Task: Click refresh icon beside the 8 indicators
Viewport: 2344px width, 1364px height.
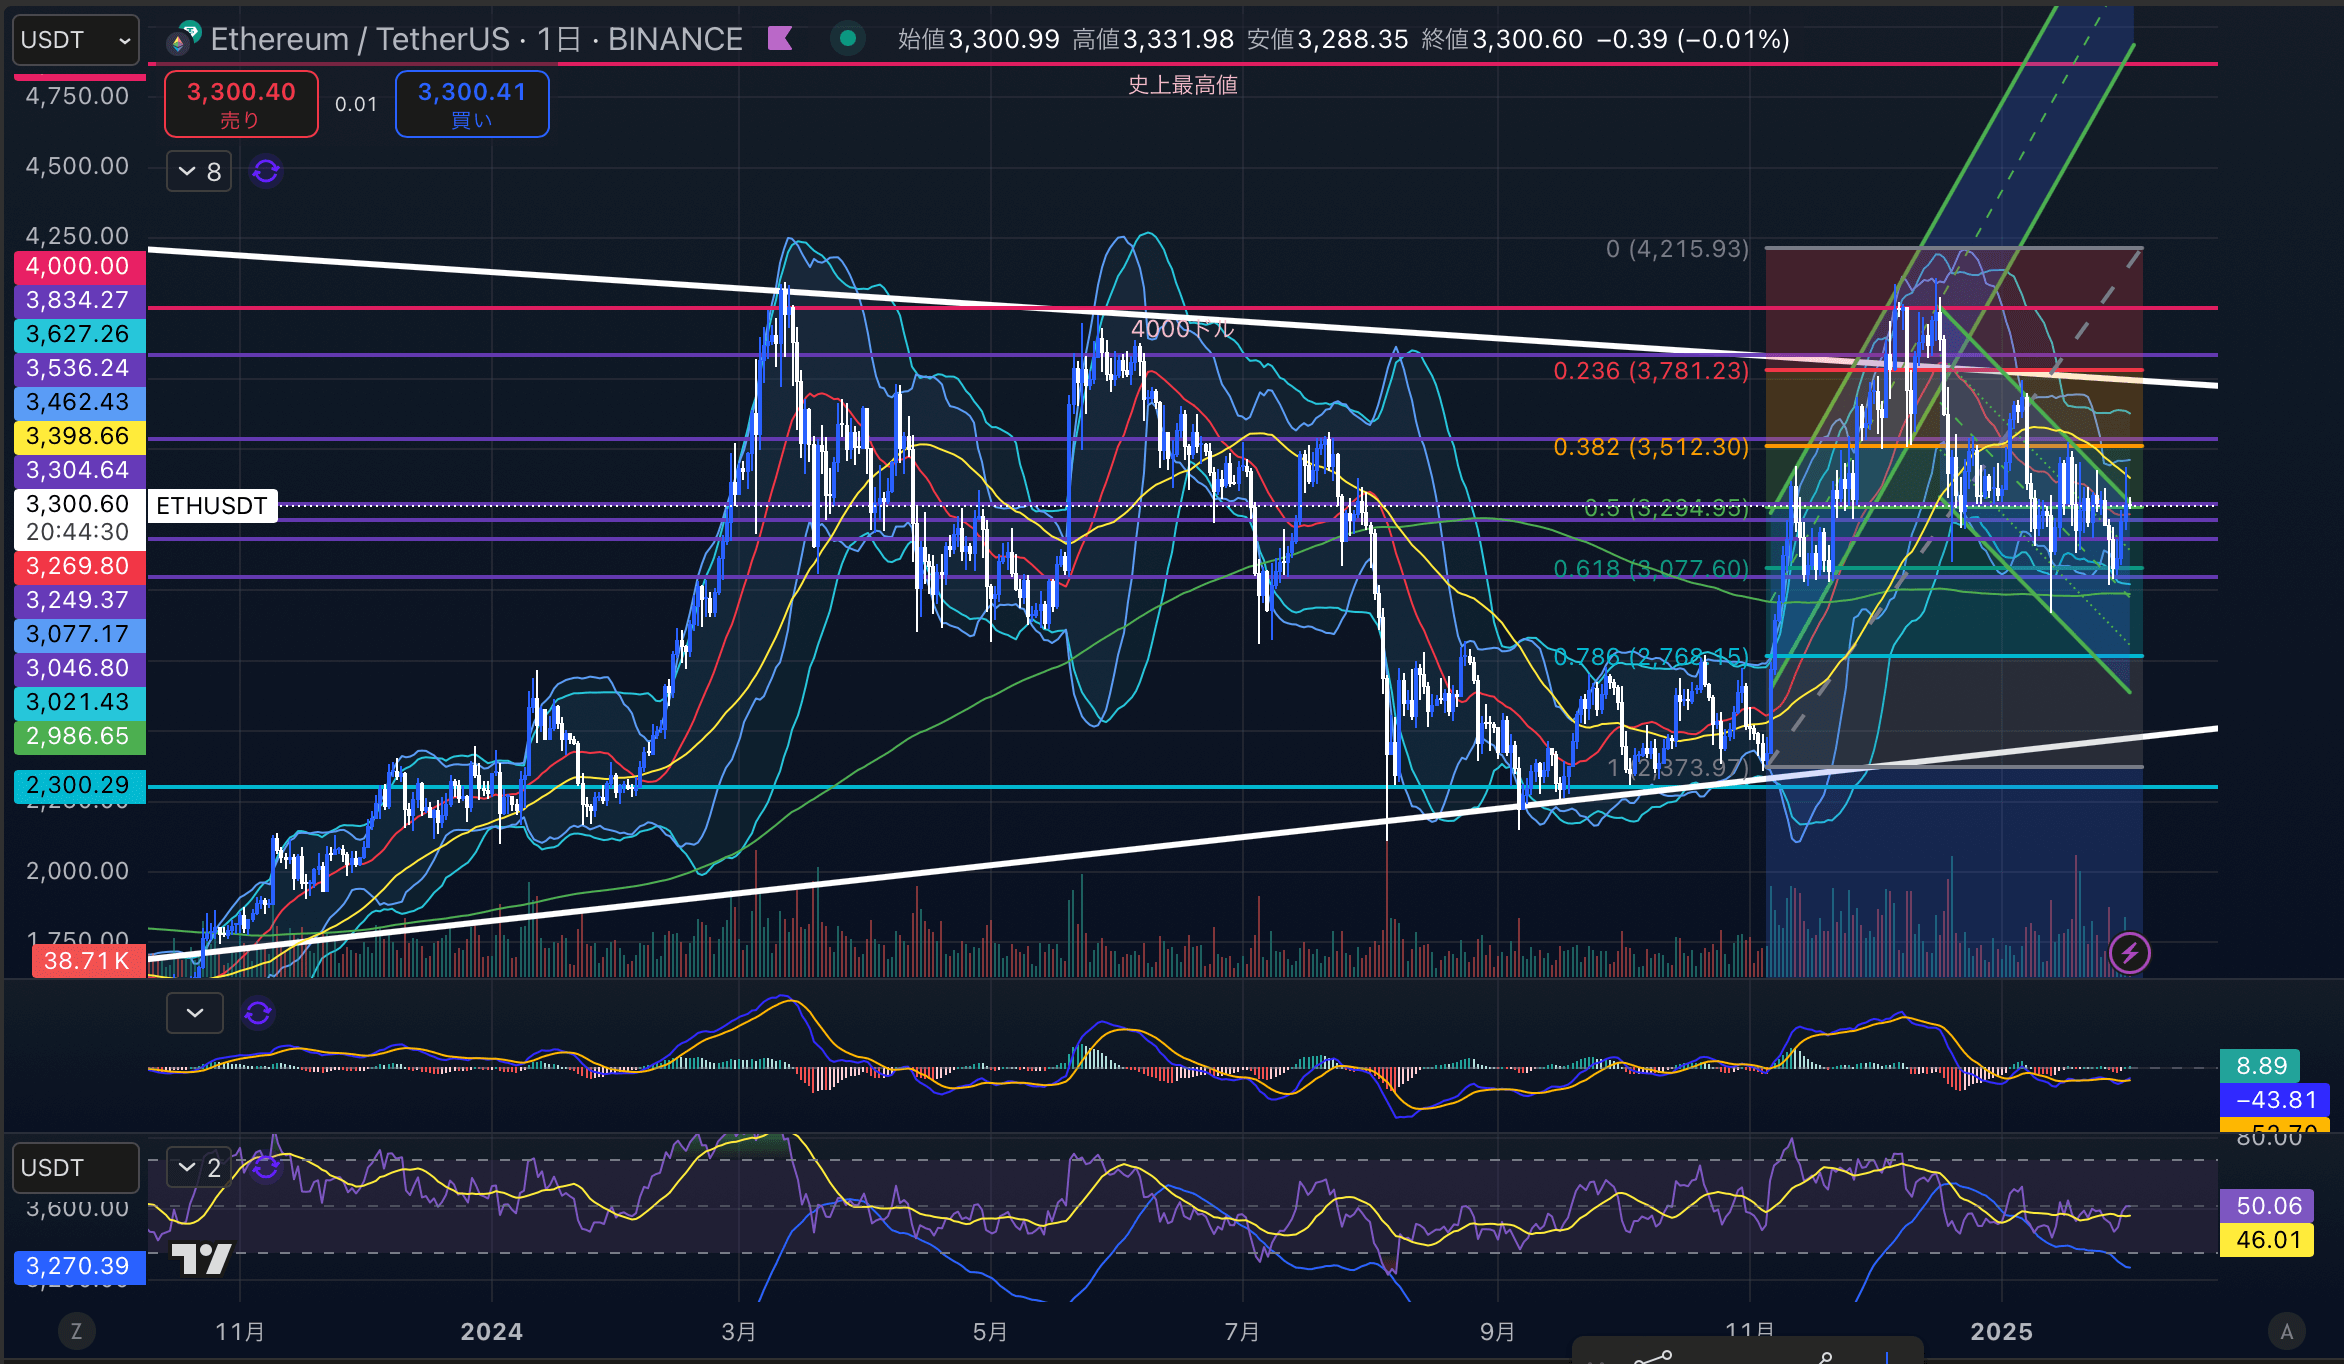Action: pos(266,172)
